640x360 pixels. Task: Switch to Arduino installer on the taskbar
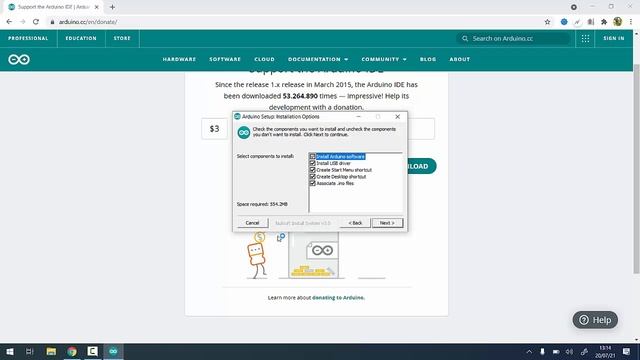113,351
